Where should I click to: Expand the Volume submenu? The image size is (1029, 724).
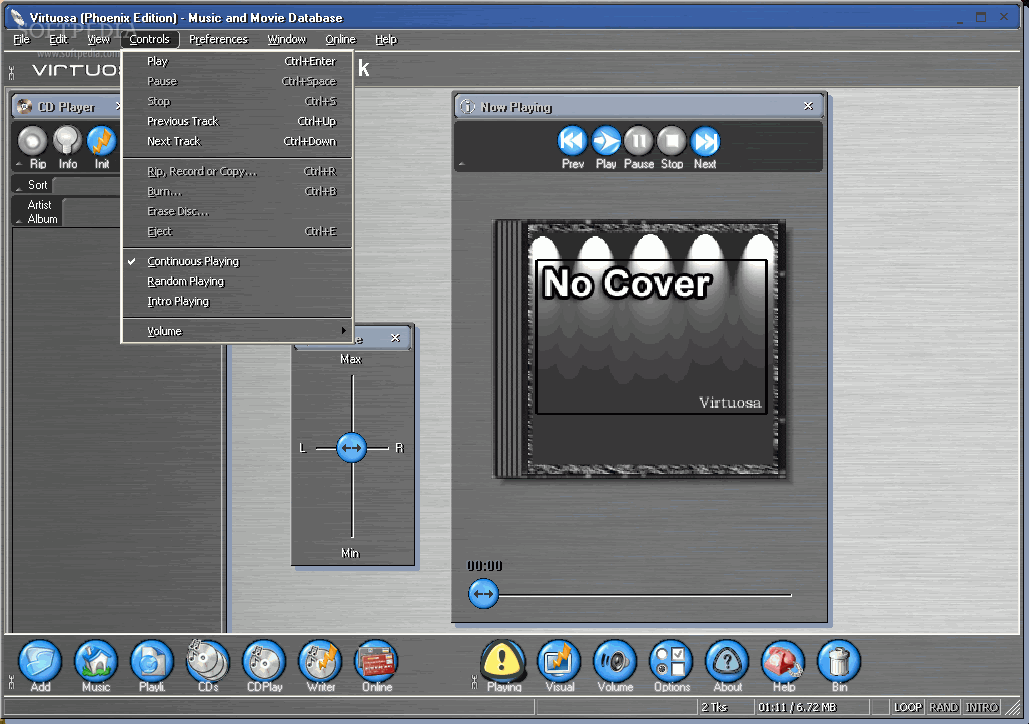(x=238, y=331)
